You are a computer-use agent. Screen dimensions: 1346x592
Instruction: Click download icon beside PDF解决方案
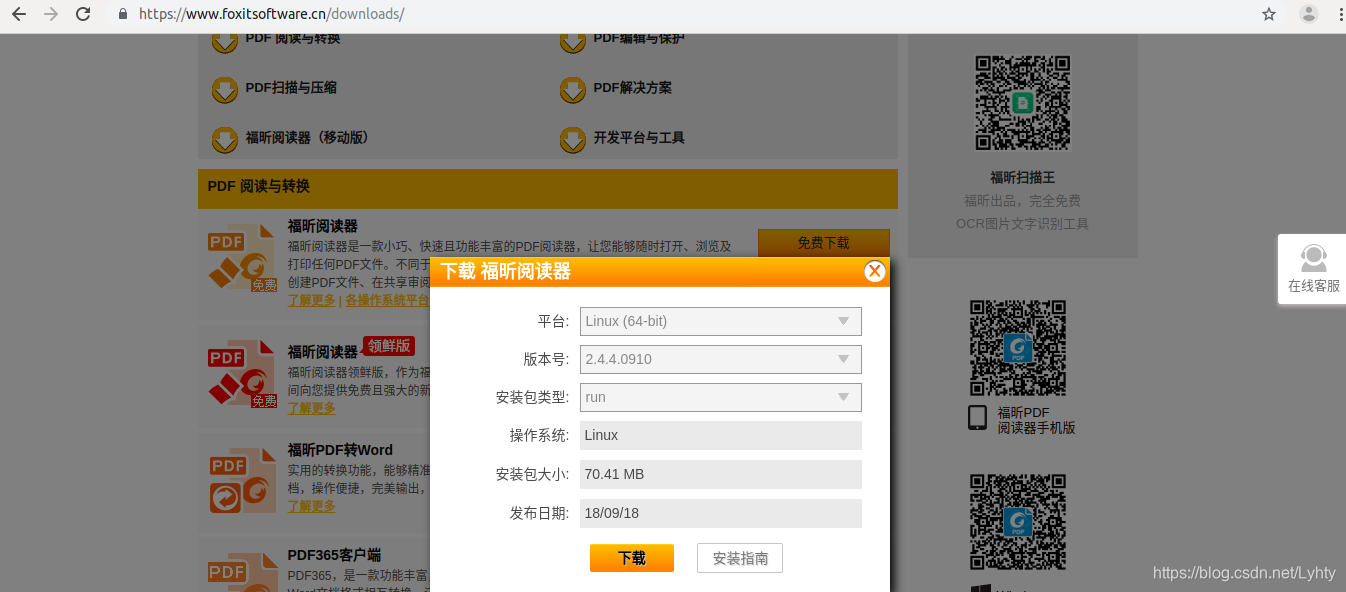point(572,89)
